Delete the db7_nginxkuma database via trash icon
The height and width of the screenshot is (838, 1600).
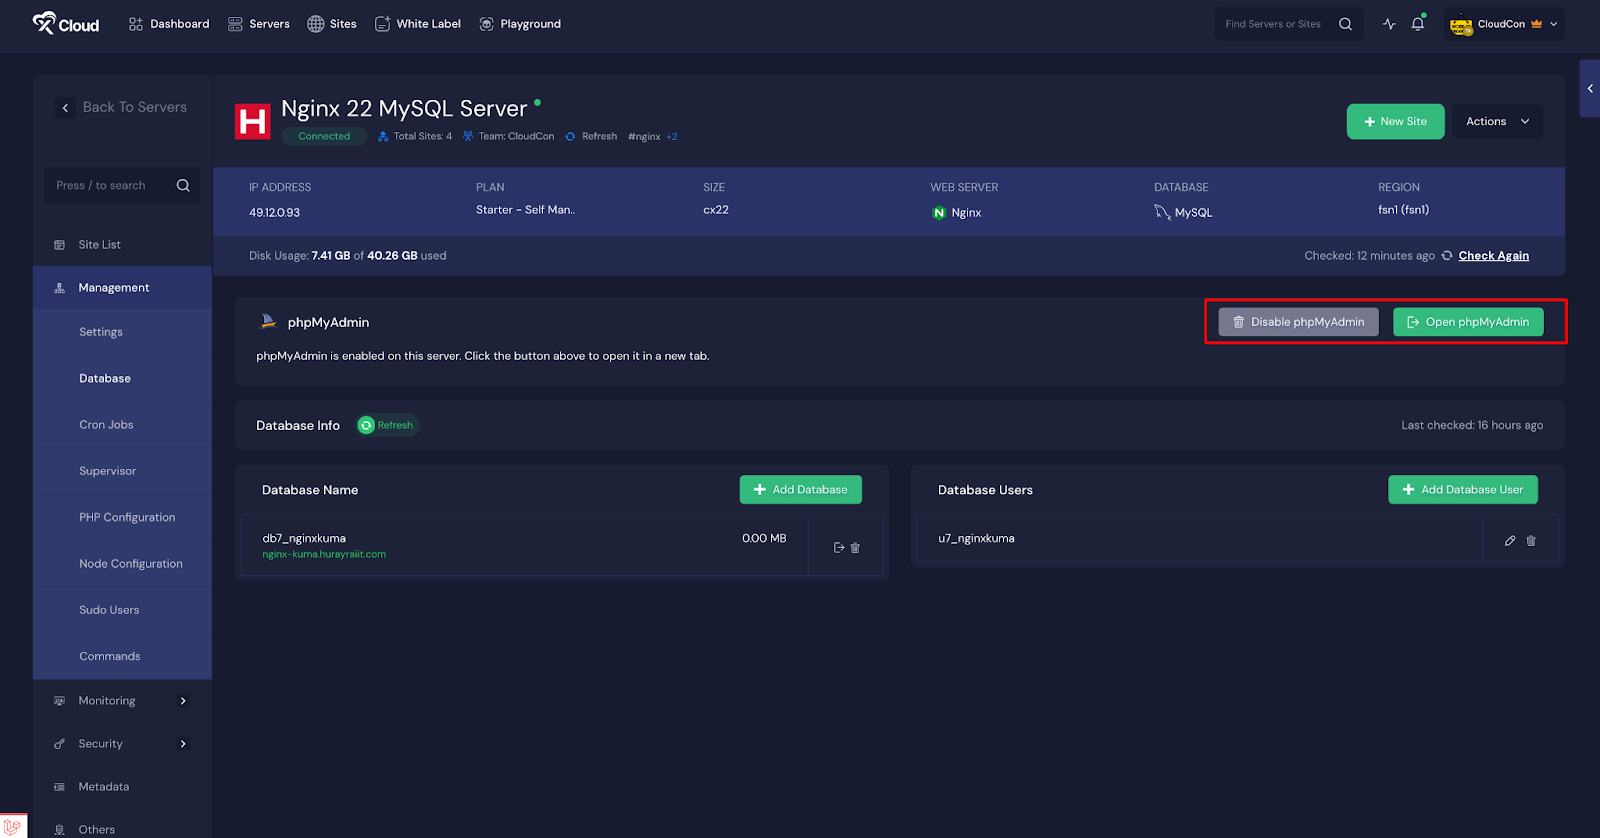pyautogui.click(x=855, y=548)
